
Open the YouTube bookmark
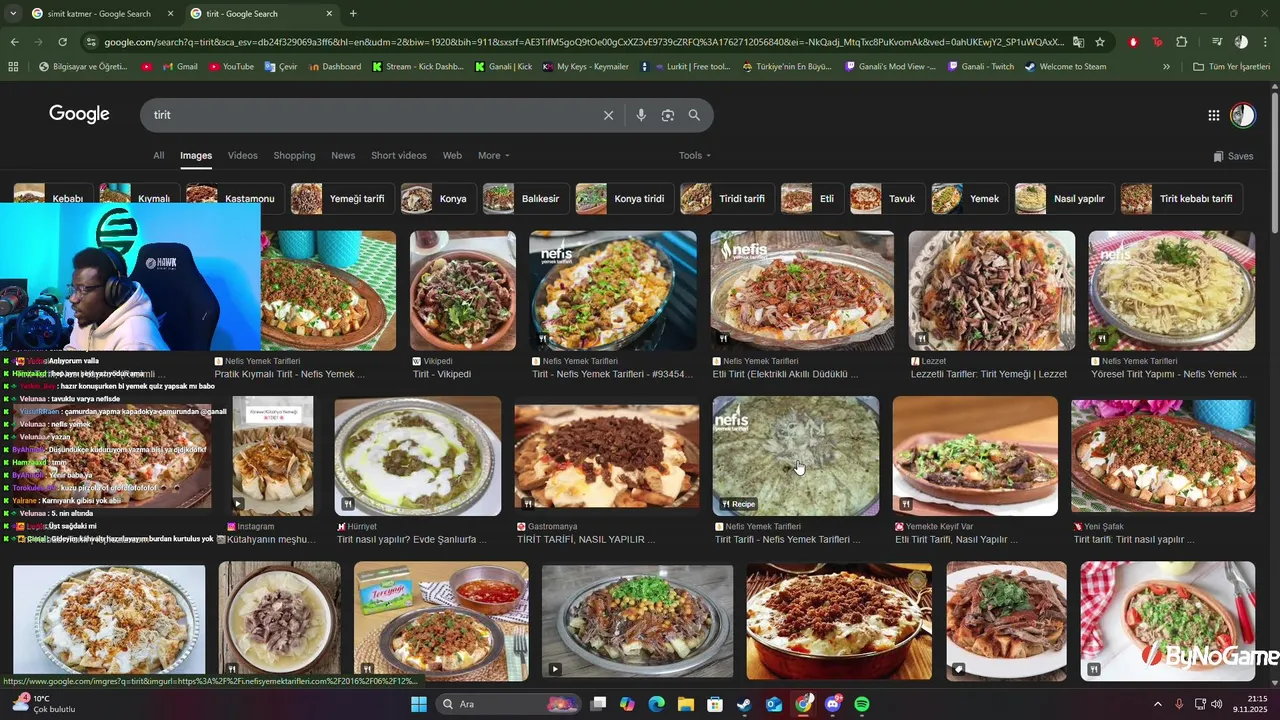(x=231, y=67)
